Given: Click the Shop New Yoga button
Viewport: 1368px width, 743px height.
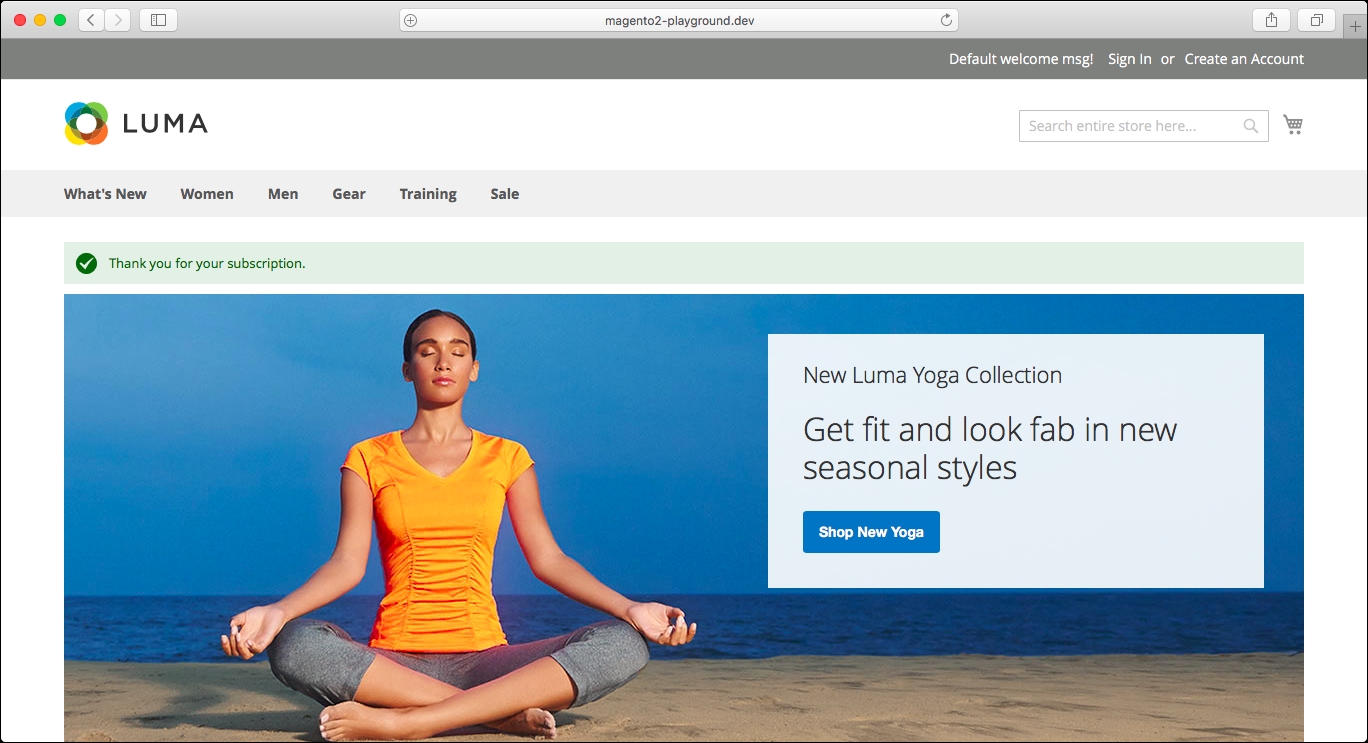Looking at the screenshot, I should 871,532.
